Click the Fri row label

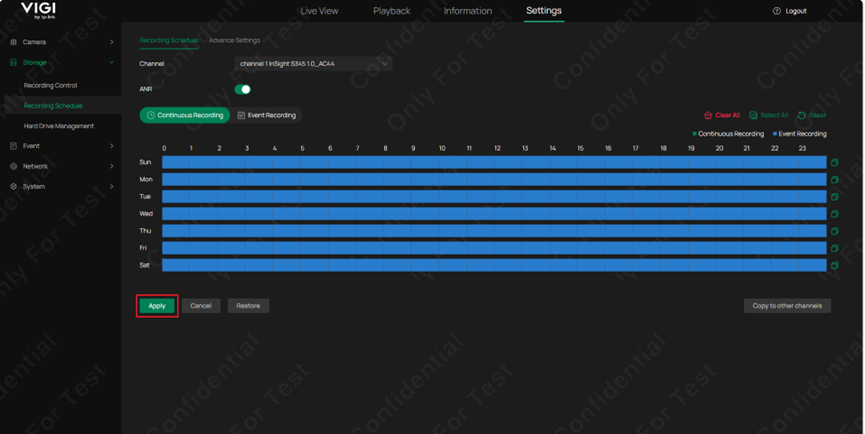coord(143,248)
